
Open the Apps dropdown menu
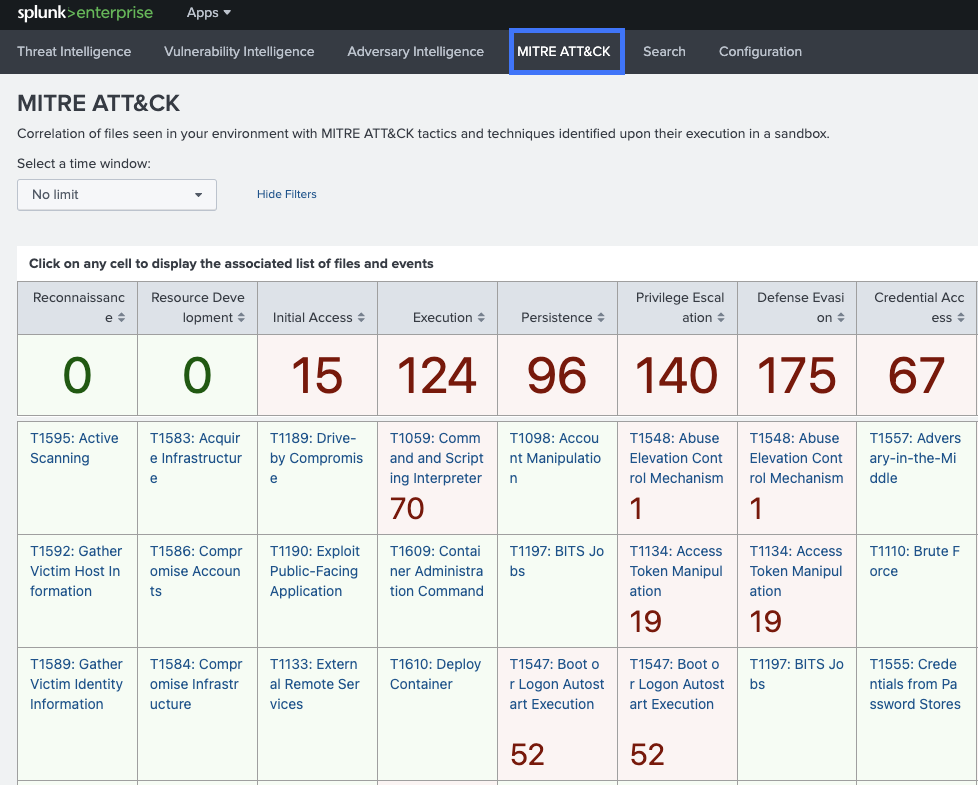[208, 13]
